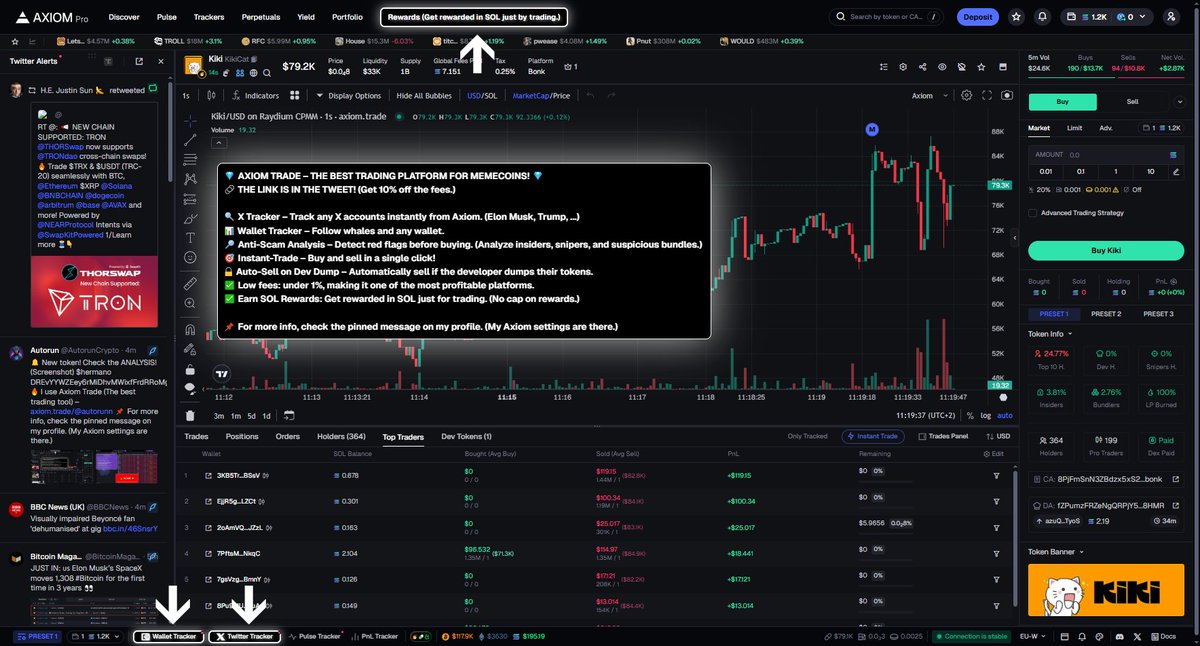Toggle token visibility eye icon
The width and height of the screenshot is (1200, 646).
[942, 67]
